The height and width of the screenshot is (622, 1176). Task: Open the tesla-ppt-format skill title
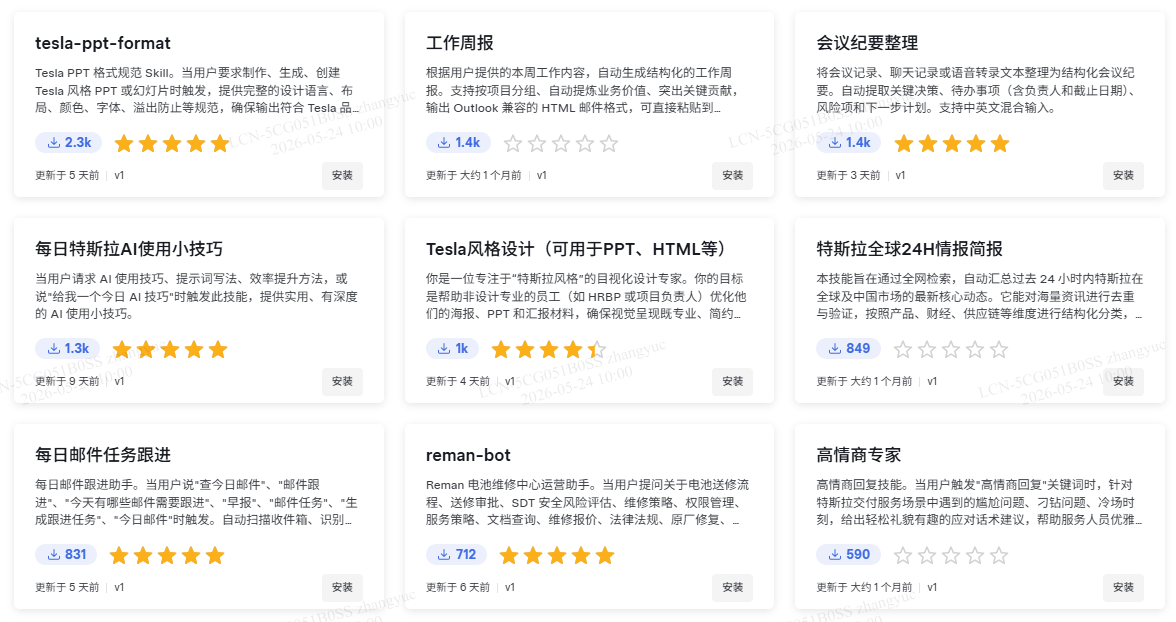point(103,44)
